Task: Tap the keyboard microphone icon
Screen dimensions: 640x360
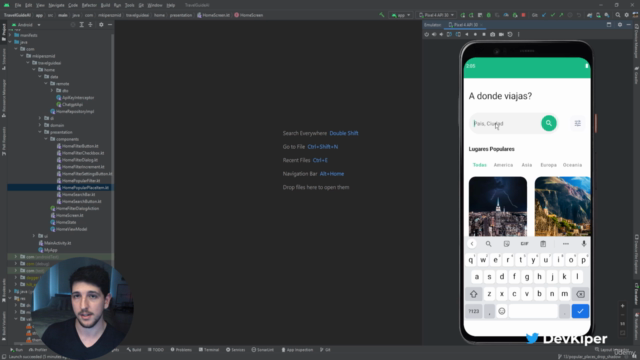Action: (x=584, y=244)
